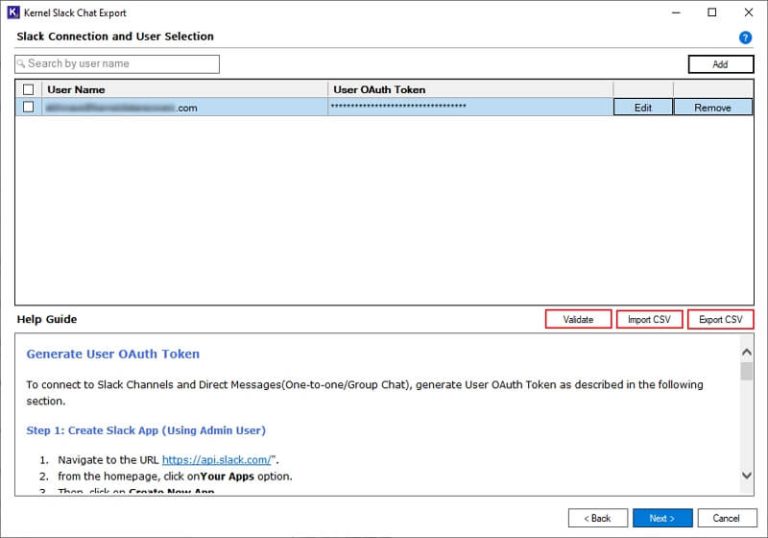
Task: Cancel the export wizard
Action: click(x=726, y=518)
